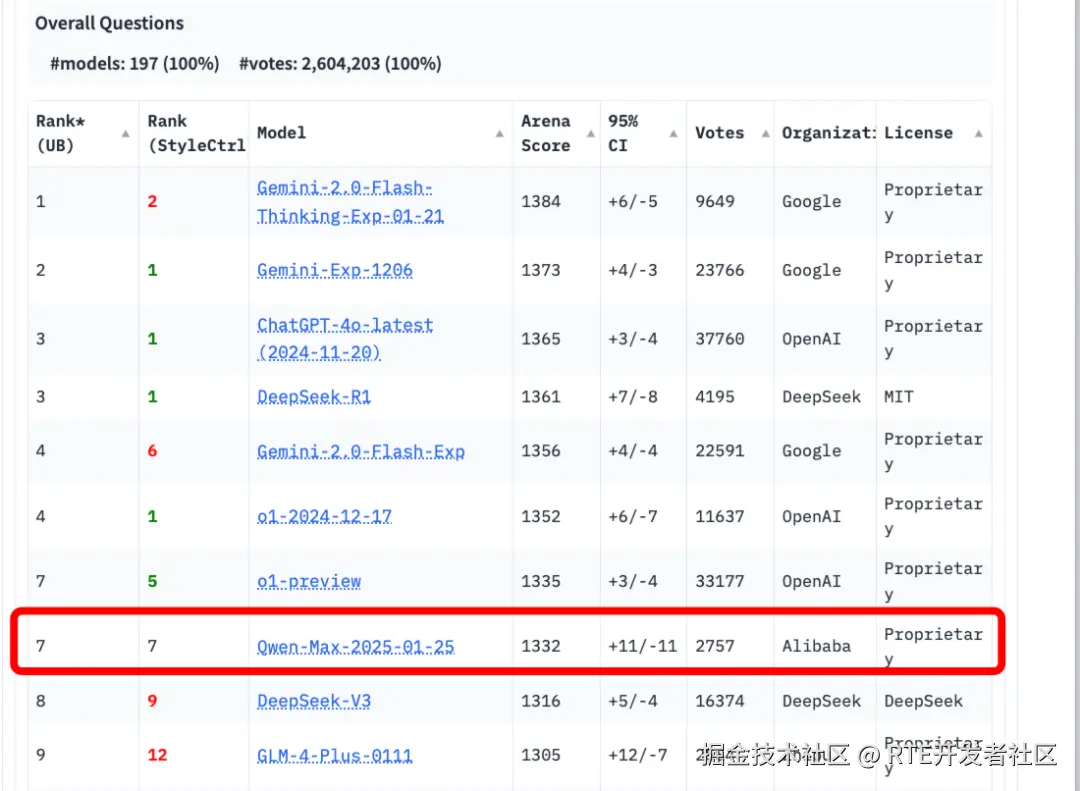The width and height of the screenshot is (1080, 791).
Task: Click the Overall Questions heading
Action: pos(110,23)
